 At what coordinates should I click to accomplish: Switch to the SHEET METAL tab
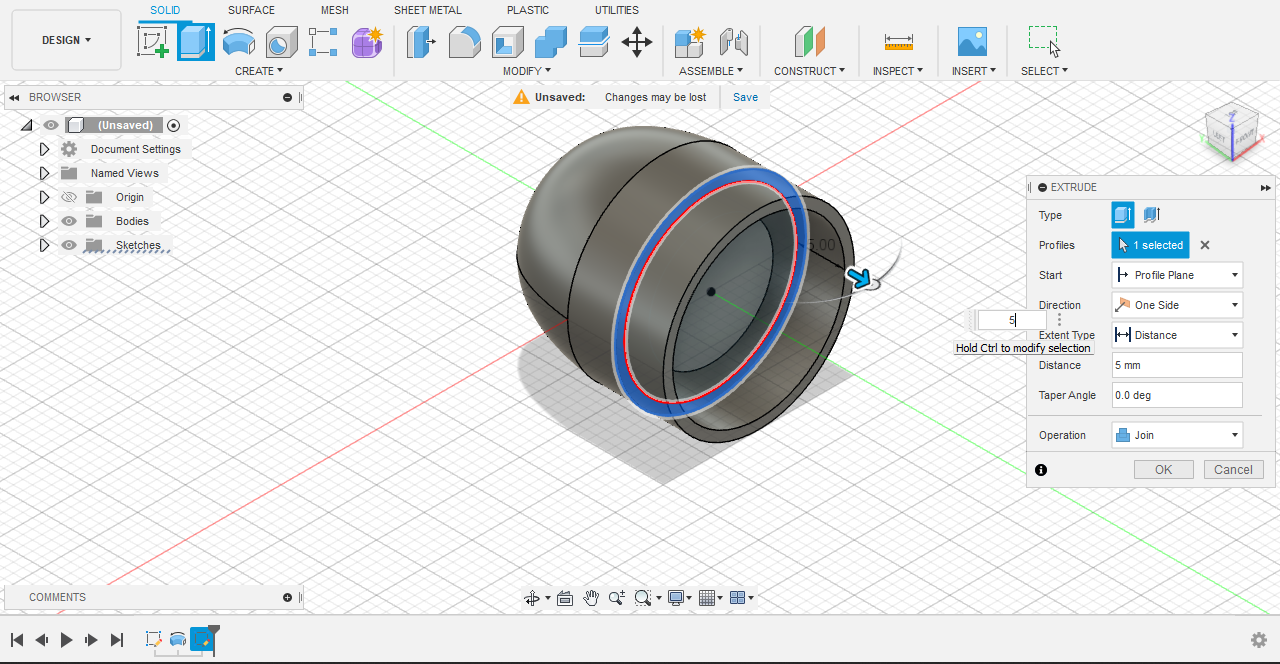point(428,10)
